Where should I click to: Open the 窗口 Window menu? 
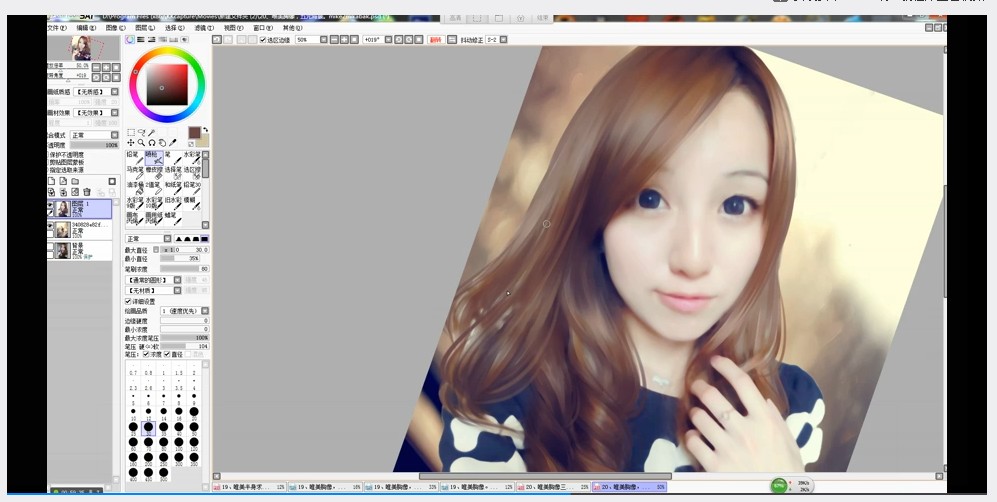[263, 28]
